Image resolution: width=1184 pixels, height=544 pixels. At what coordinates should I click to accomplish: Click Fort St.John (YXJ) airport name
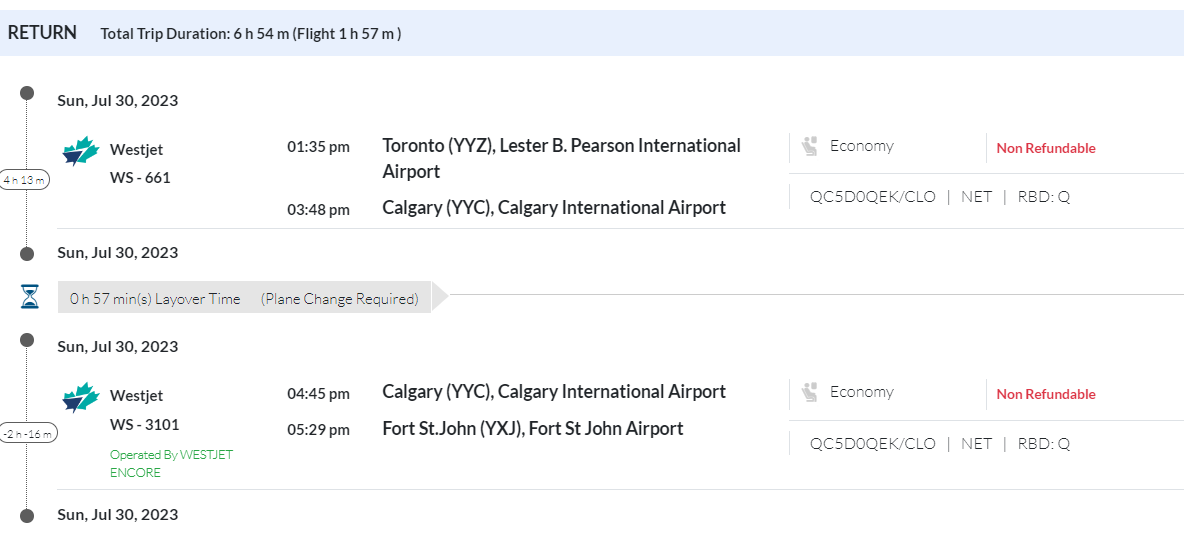point(533,429)
